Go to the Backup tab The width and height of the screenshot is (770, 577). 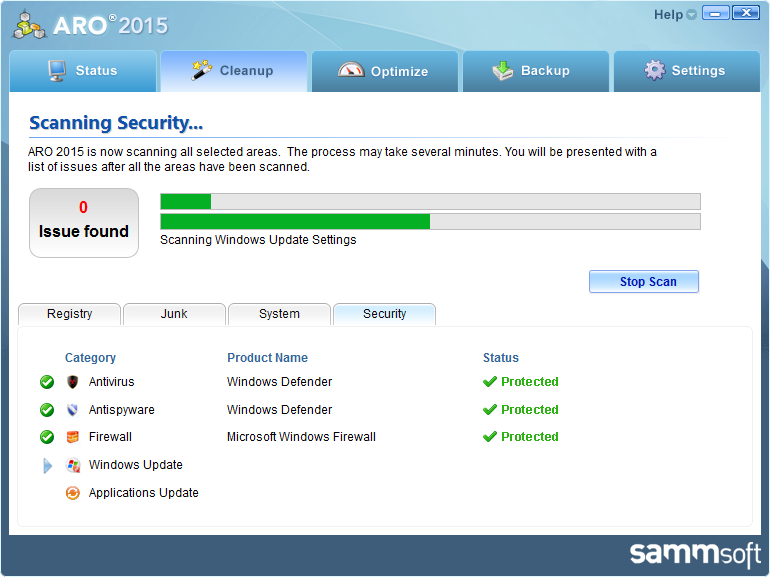[x=533, y=71]
